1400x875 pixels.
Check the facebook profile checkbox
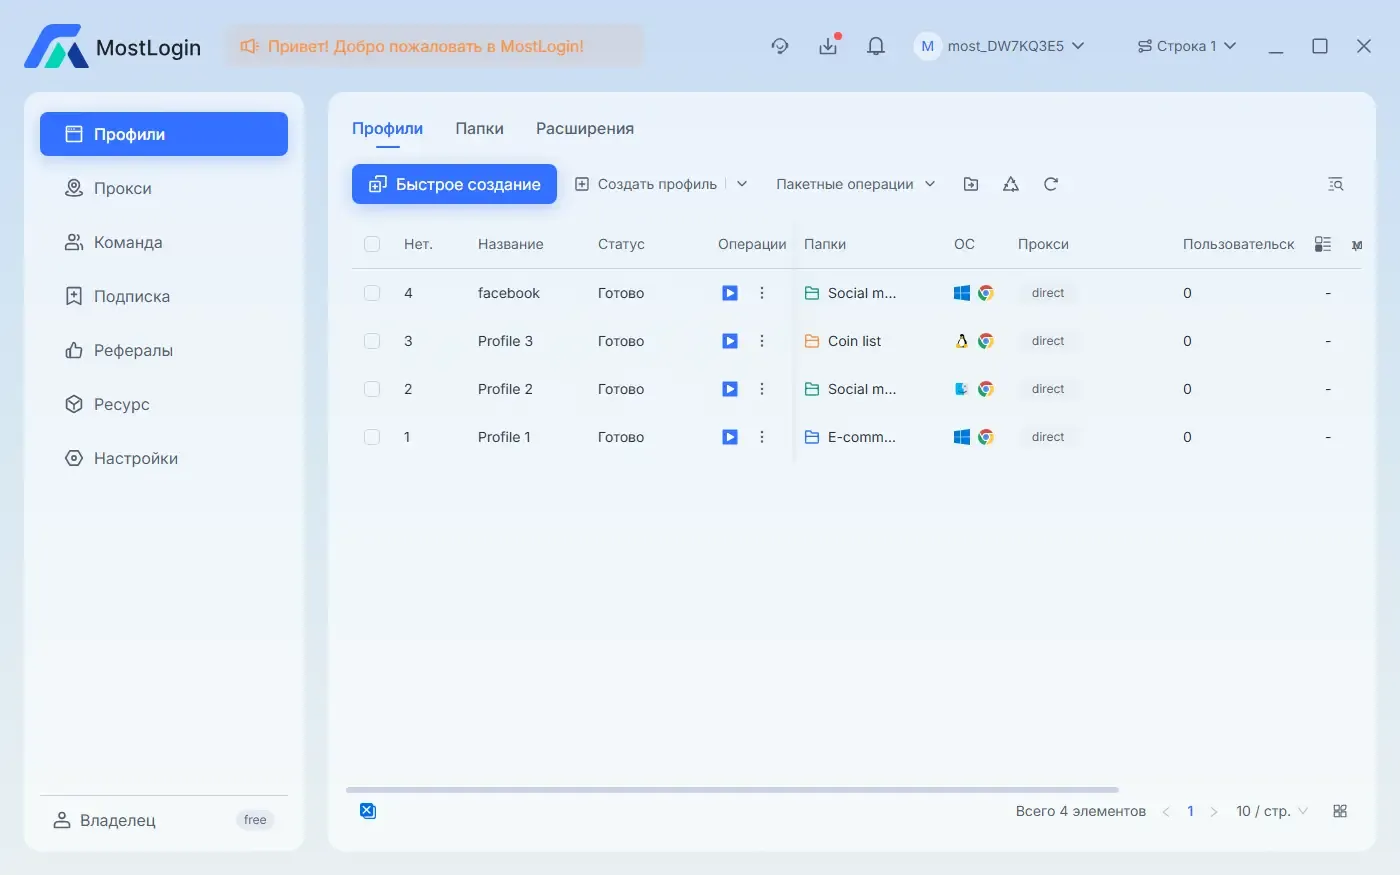(x=372, y=293)
